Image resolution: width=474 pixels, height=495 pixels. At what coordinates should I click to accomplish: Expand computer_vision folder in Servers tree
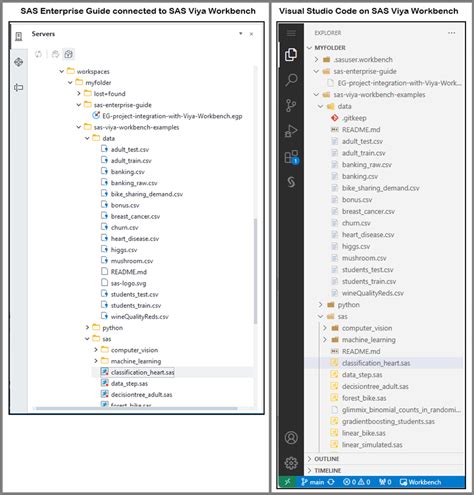pyautogui.click(x=96, y=350)
